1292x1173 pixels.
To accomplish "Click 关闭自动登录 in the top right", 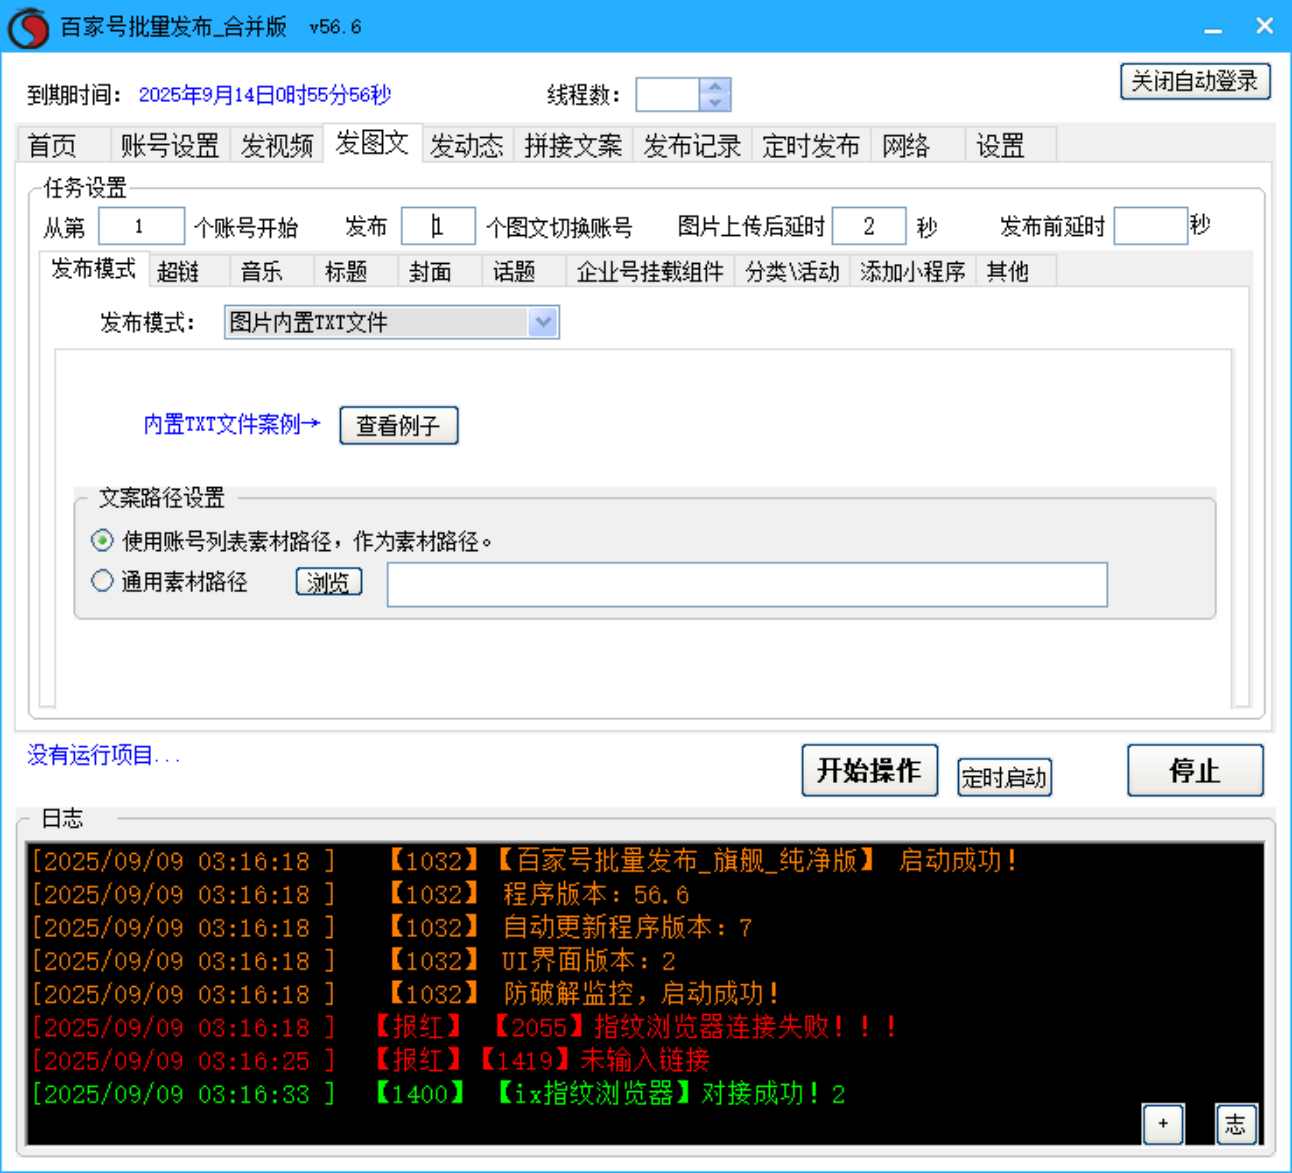I will click(x=1195, y=81).
